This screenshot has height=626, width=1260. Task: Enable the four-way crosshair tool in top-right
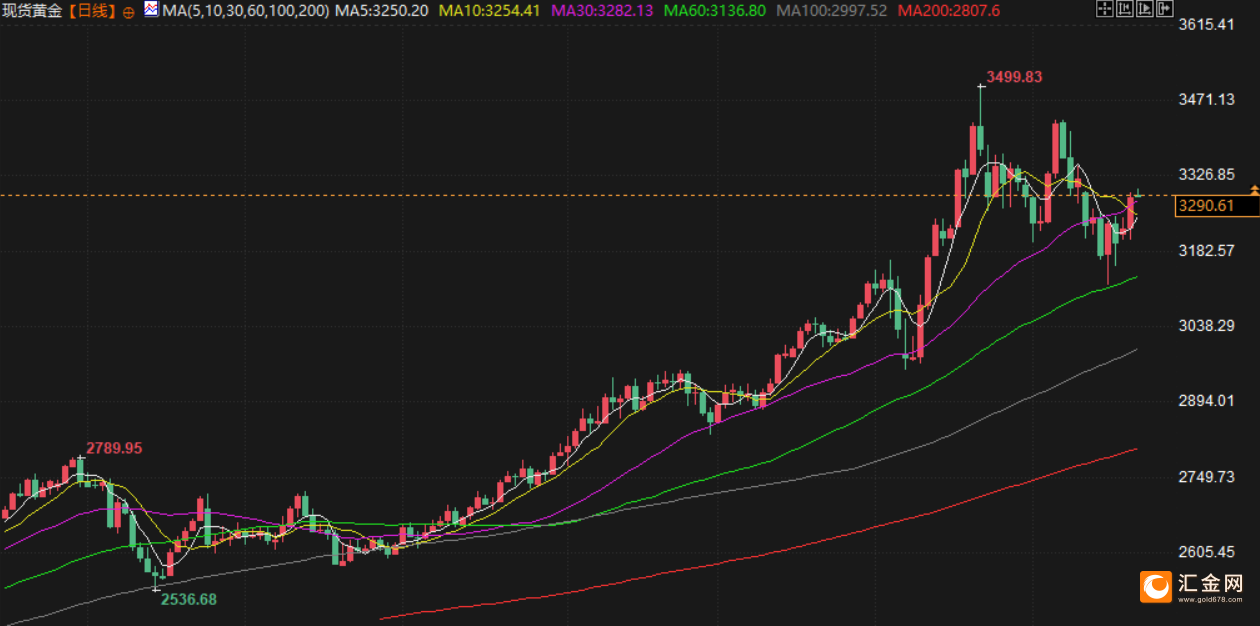[1104, 10]
